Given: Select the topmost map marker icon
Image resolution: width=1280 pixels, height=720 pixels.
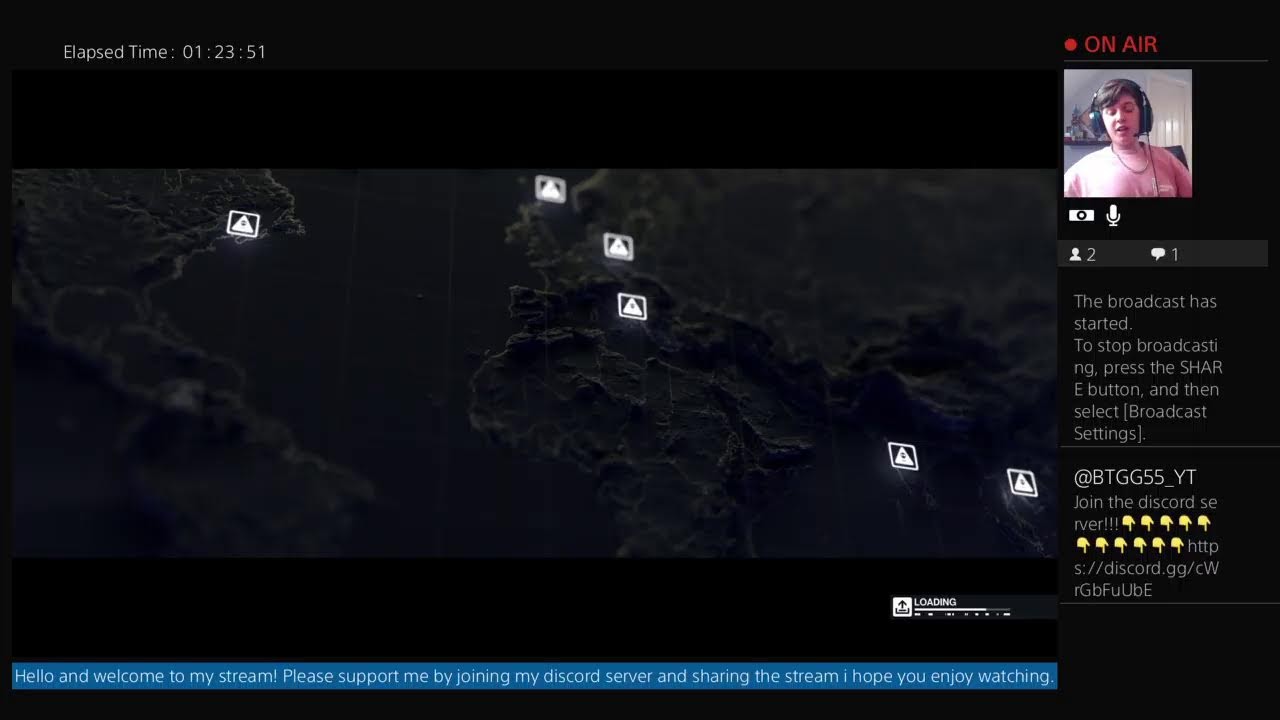Looking at the screenshot, I should pos(550,188).
